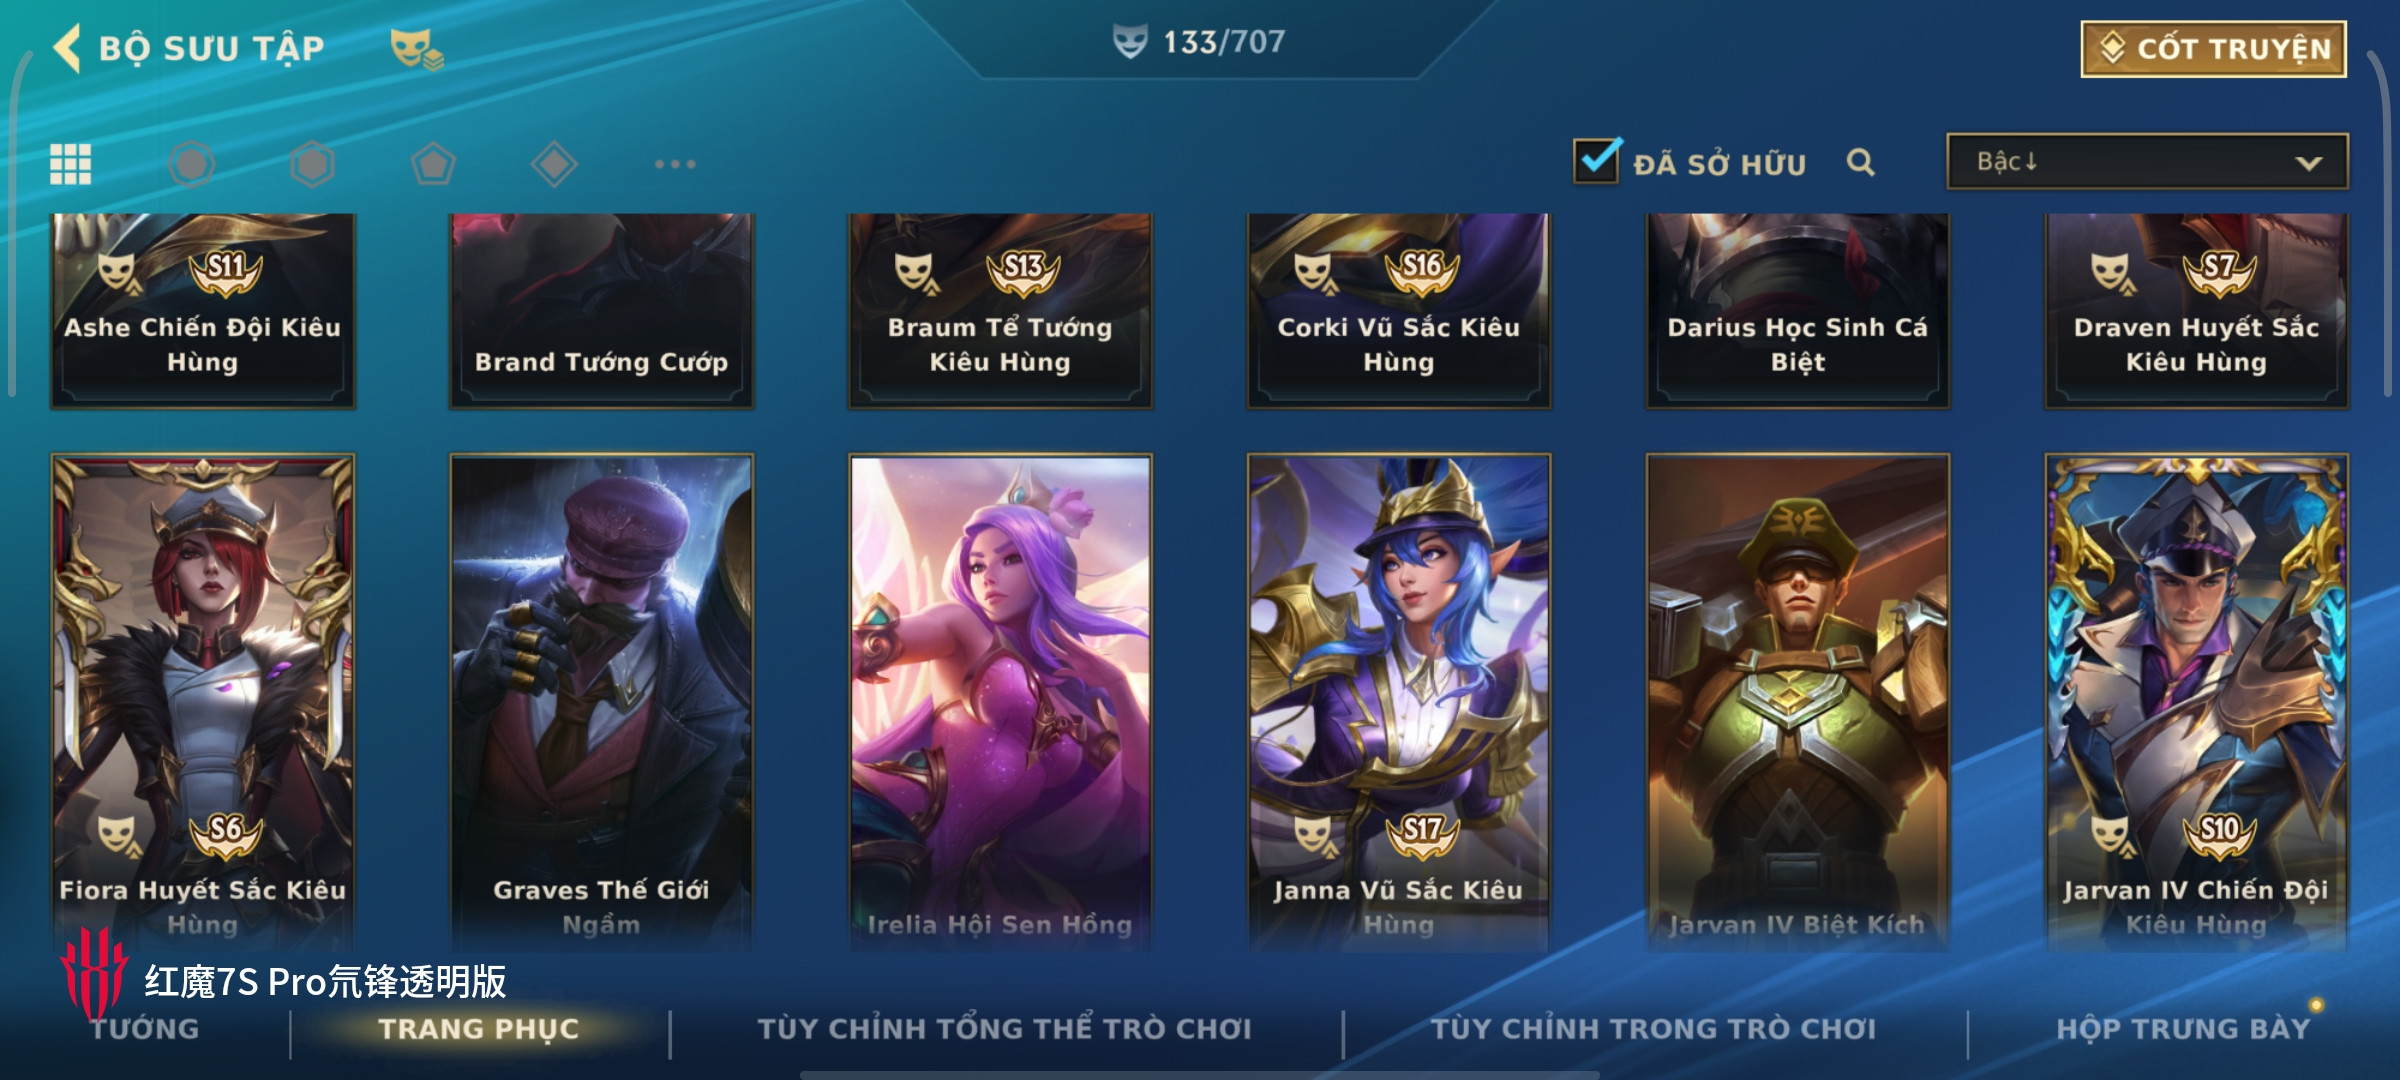Open Tùy Chỉnh Trong Trò Chơi tab
The width and height of the screenshot is (2400, 1080).
(1653, 1029)
